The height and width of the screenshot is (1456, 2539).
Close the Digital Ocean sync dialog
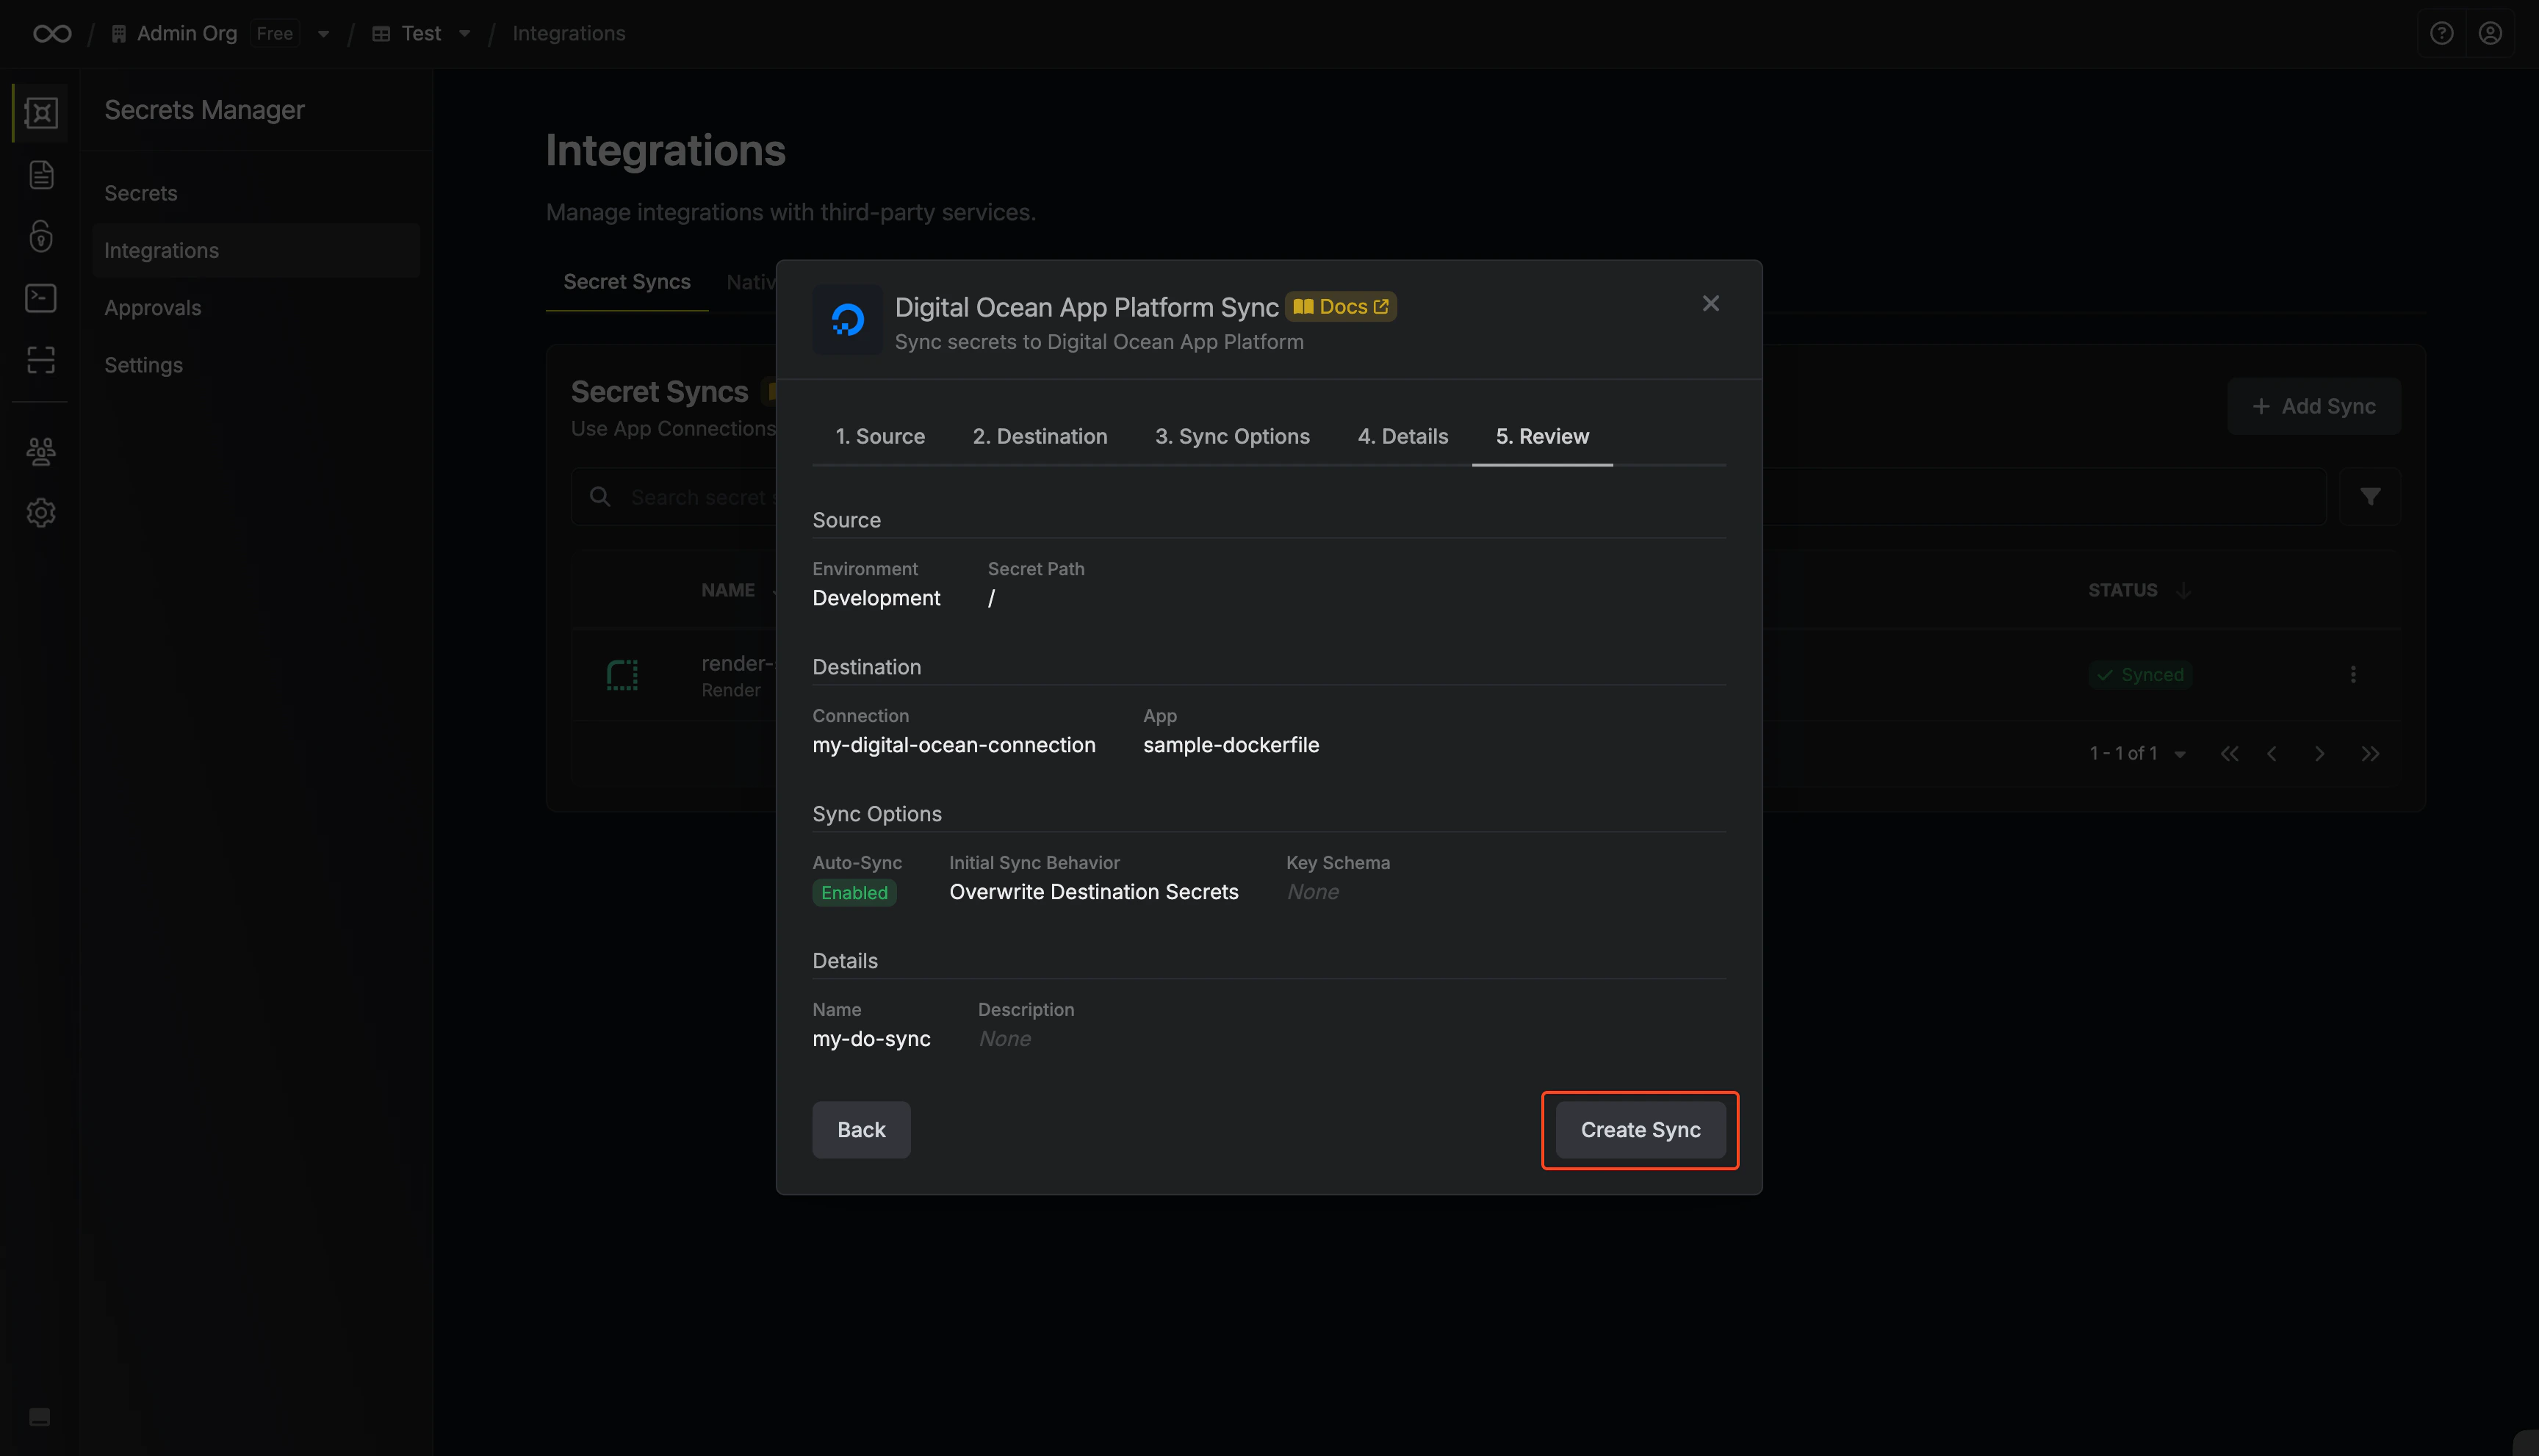tap(1711, 303)
